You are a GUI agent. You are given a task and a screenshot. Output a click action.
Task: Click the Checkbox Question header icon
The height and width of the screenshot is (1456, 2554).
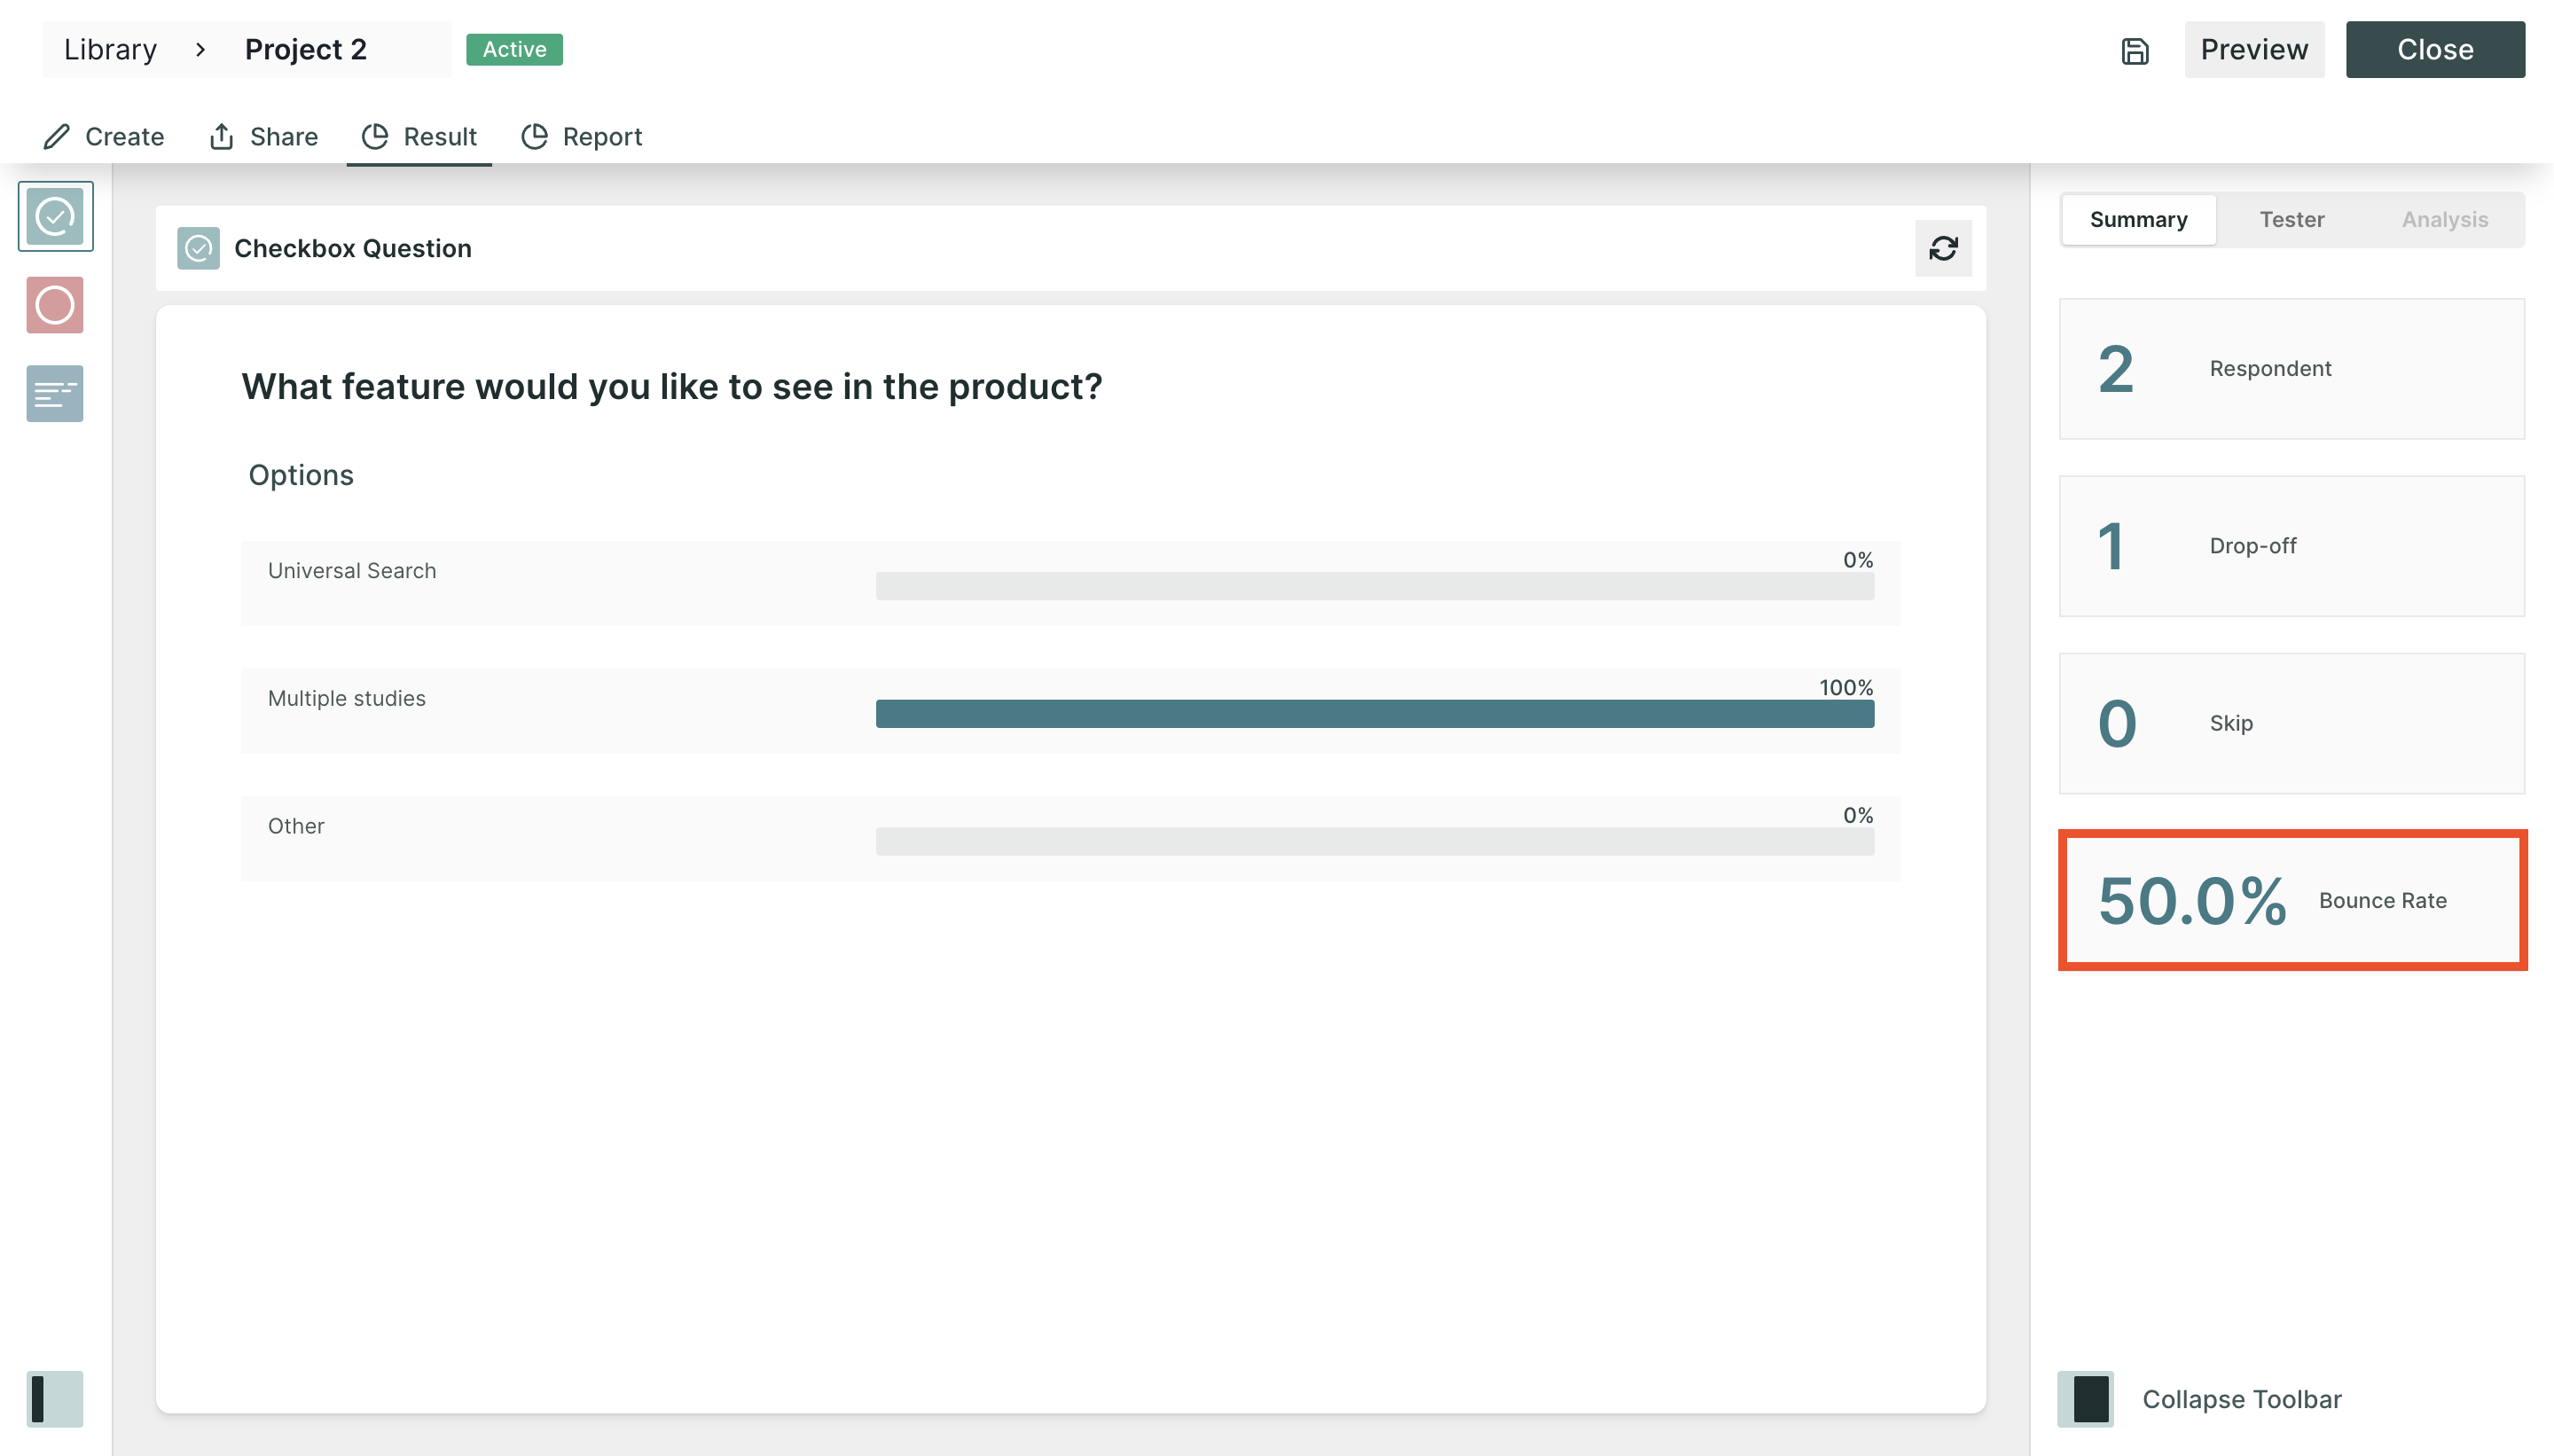pos(198,248)
